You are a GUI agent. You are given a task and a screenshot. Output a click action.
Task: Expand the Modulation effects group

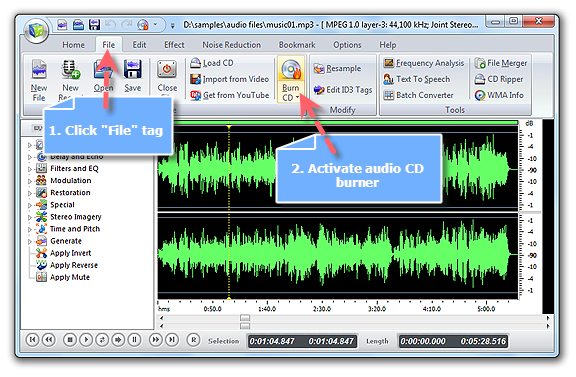[x=30, y=181]
